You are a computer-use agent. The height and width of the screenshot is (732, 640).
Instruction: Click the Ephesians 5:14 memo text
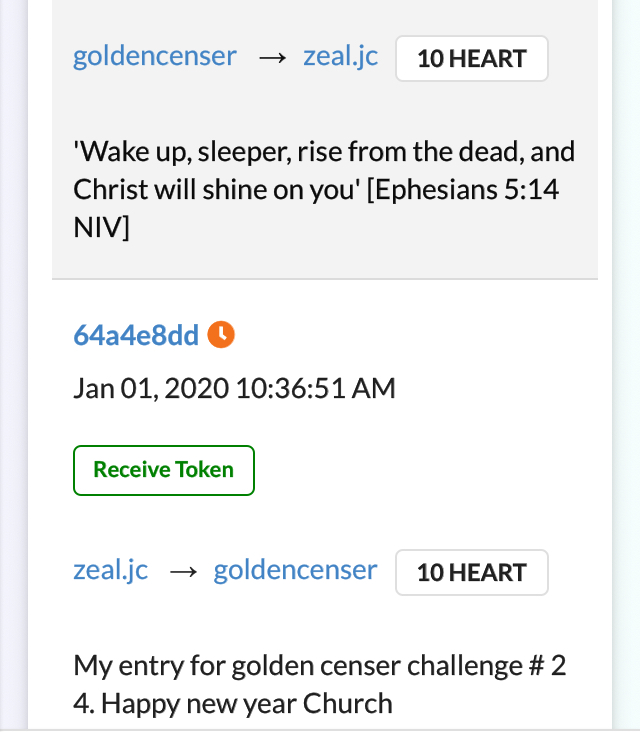tap(463, 190)
